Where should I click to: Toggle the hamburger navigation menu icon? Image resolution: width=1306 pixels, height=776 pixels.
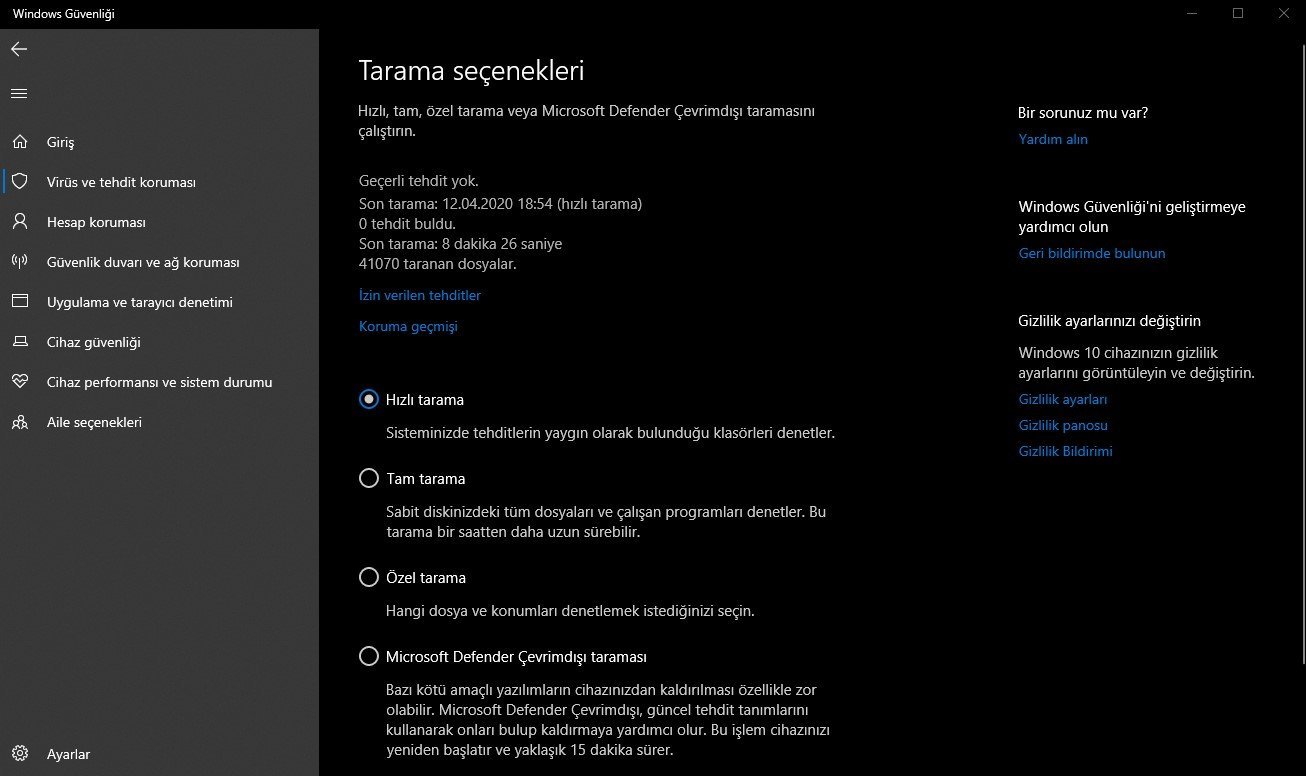tap(19, 94)
